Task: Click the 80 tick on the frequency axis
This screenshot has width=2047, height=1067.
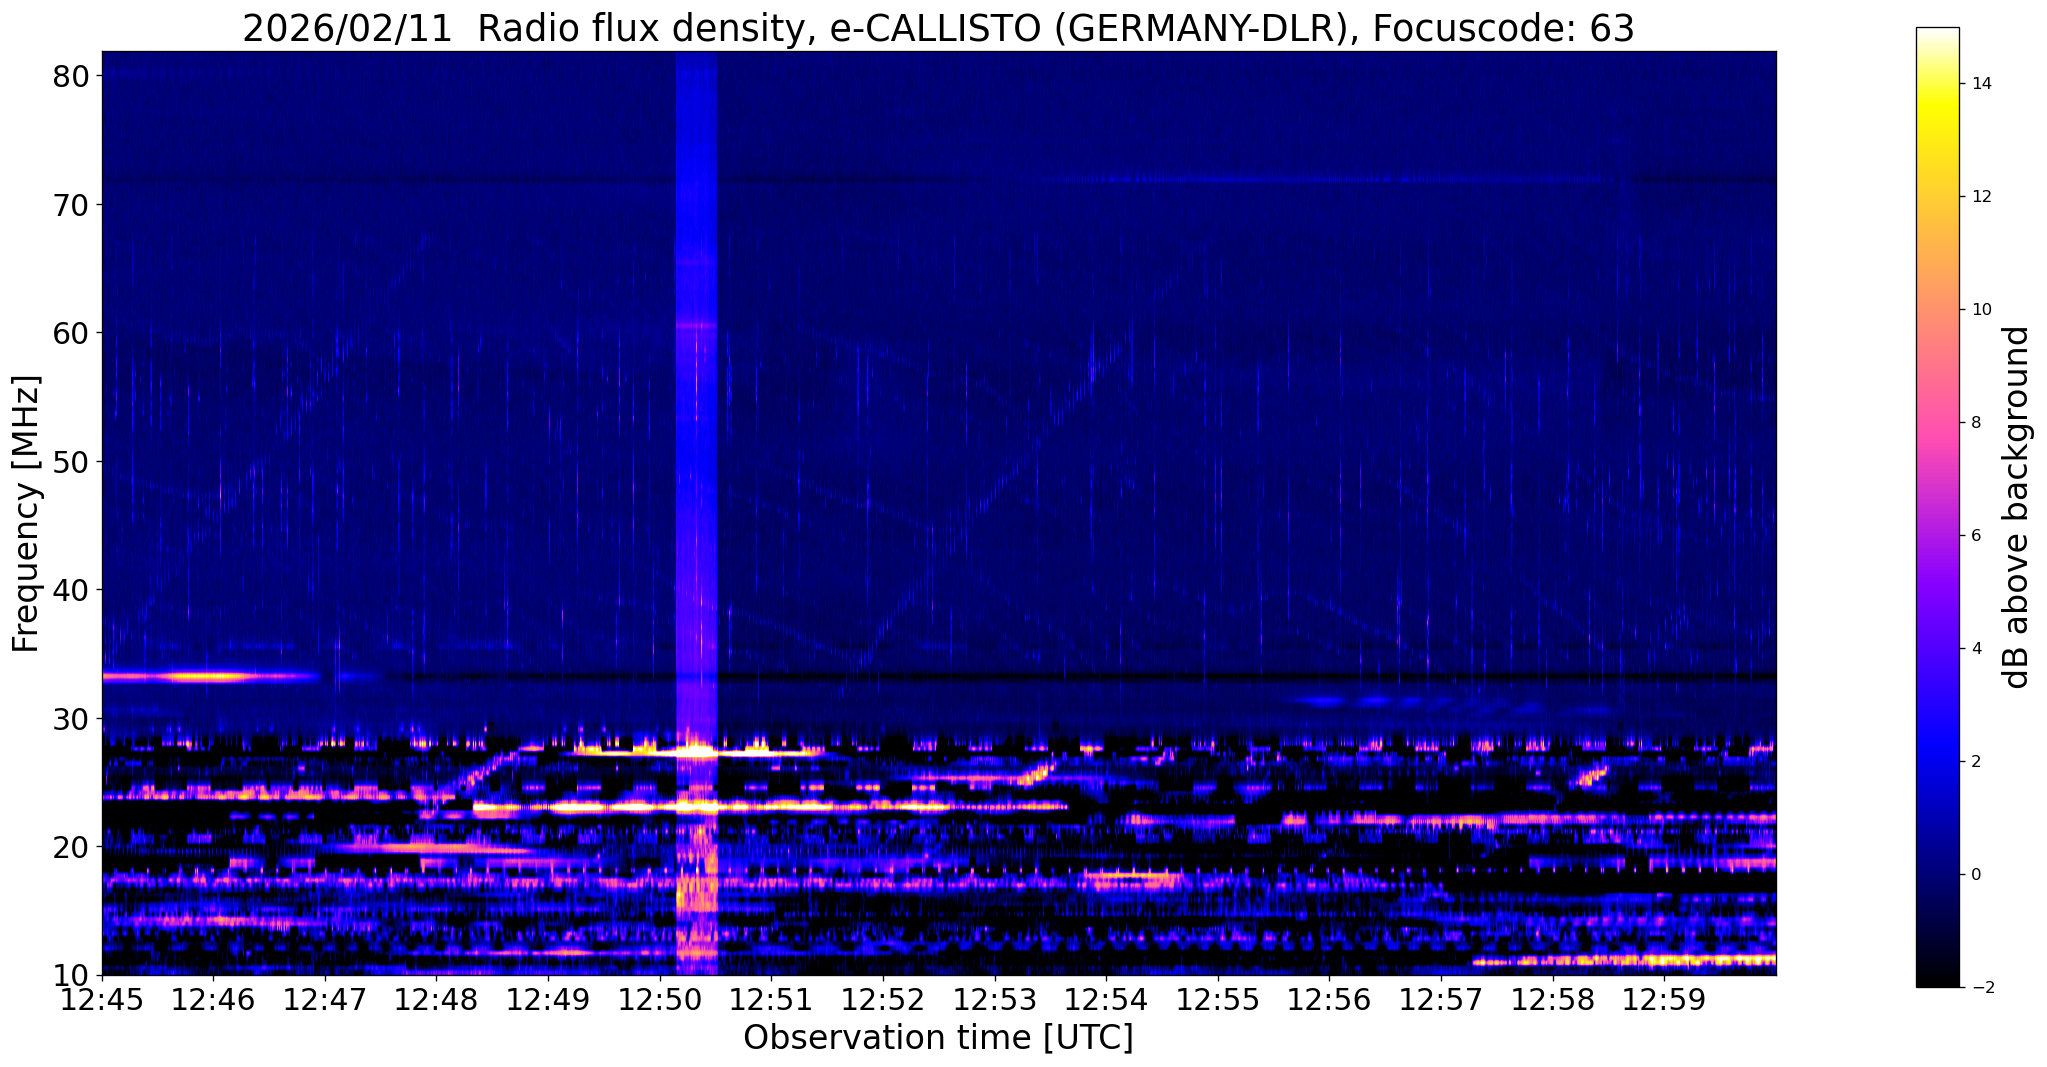Action: coord(73,76)
